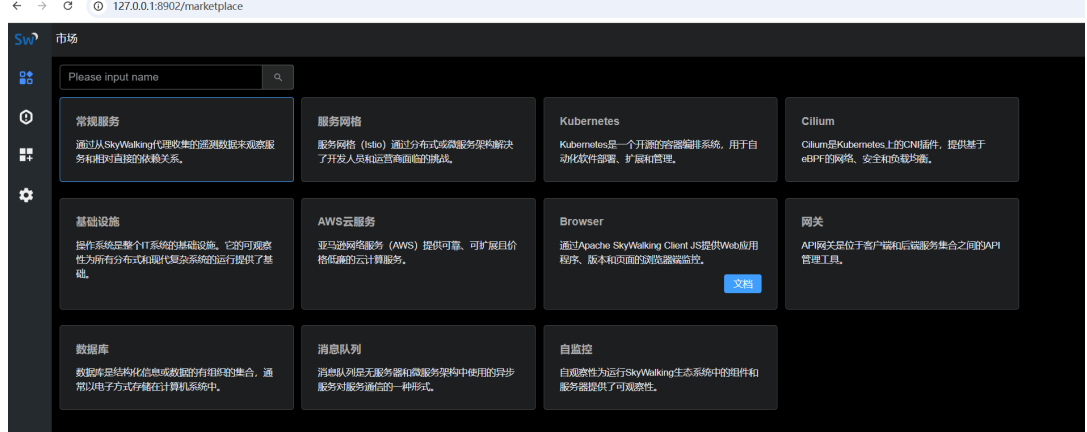Open the 自监控 card

pyautogui.click(x=660, y=368)
